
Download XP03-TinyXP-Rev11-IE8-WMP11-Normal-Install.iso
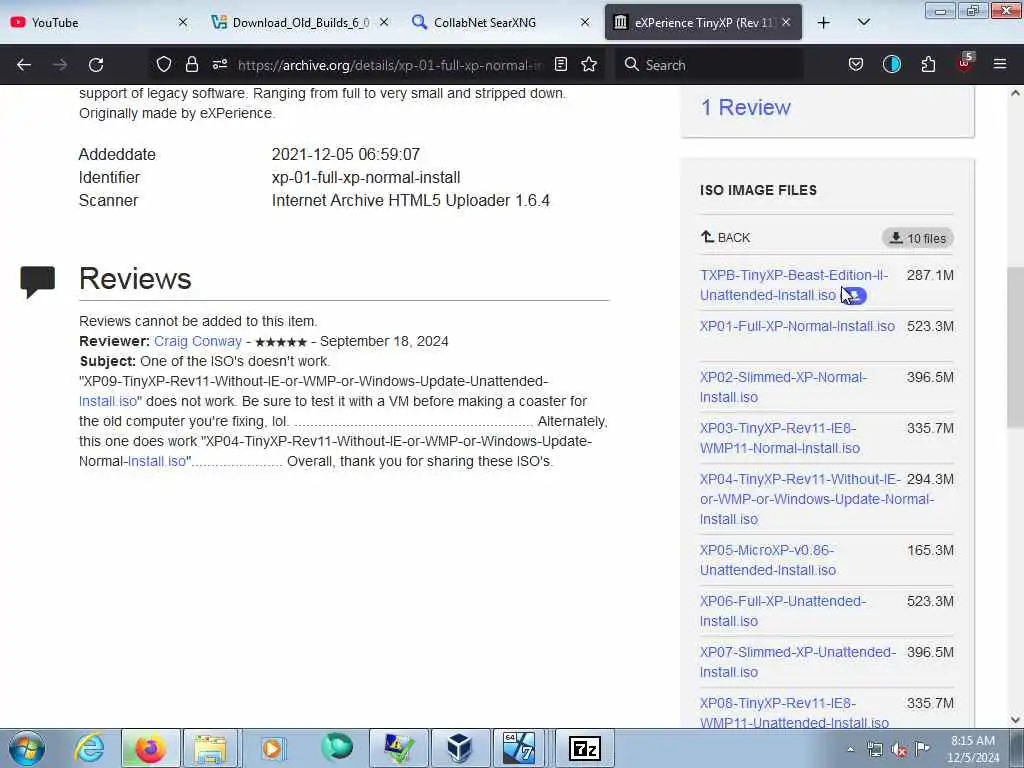[x=780, y=438]
